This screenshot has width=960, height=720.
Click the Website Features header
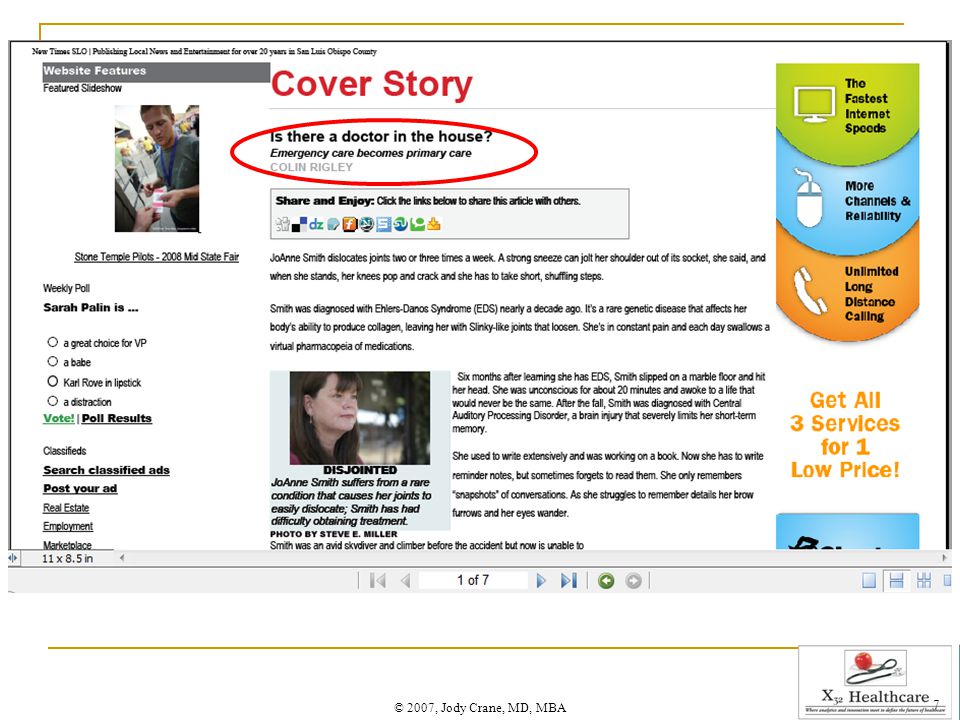(x=156, y=71)
